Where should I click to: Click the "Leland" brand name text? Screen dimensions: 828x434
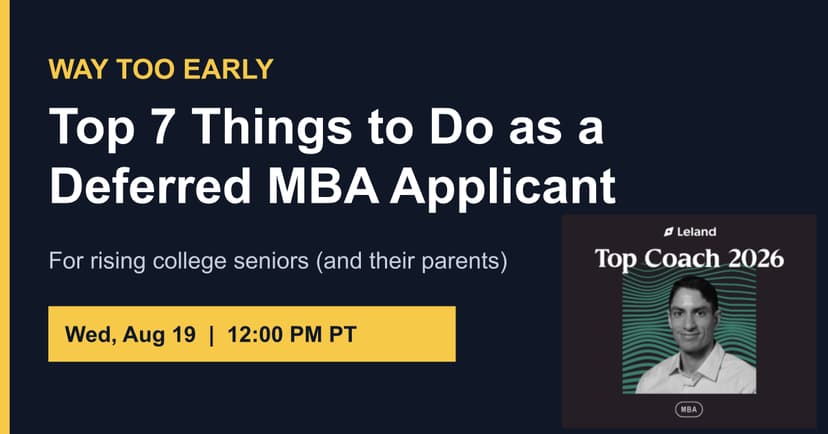tap(697, 232)
